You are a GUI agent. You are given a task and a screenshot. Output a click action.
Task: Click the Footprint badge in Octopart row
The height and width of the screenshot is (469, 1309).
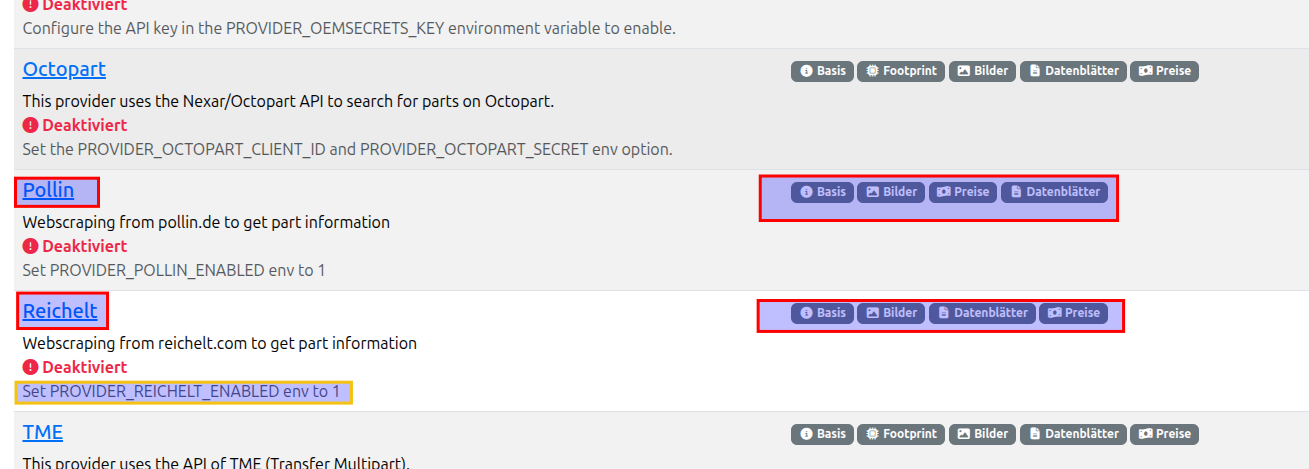tap(901, 71)
